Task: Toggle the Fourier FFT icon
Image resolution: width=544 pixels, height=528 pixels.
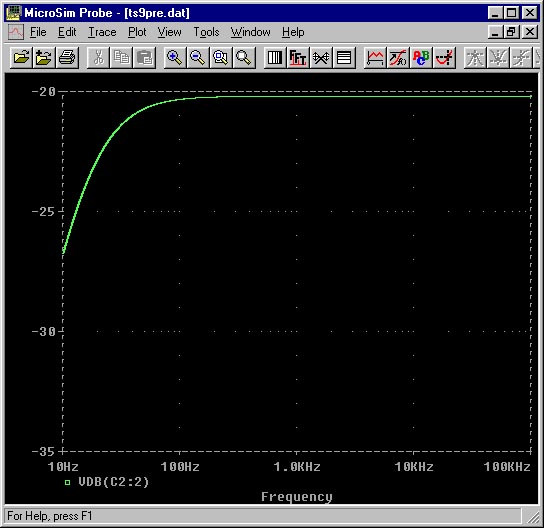Action: (298, 58)
